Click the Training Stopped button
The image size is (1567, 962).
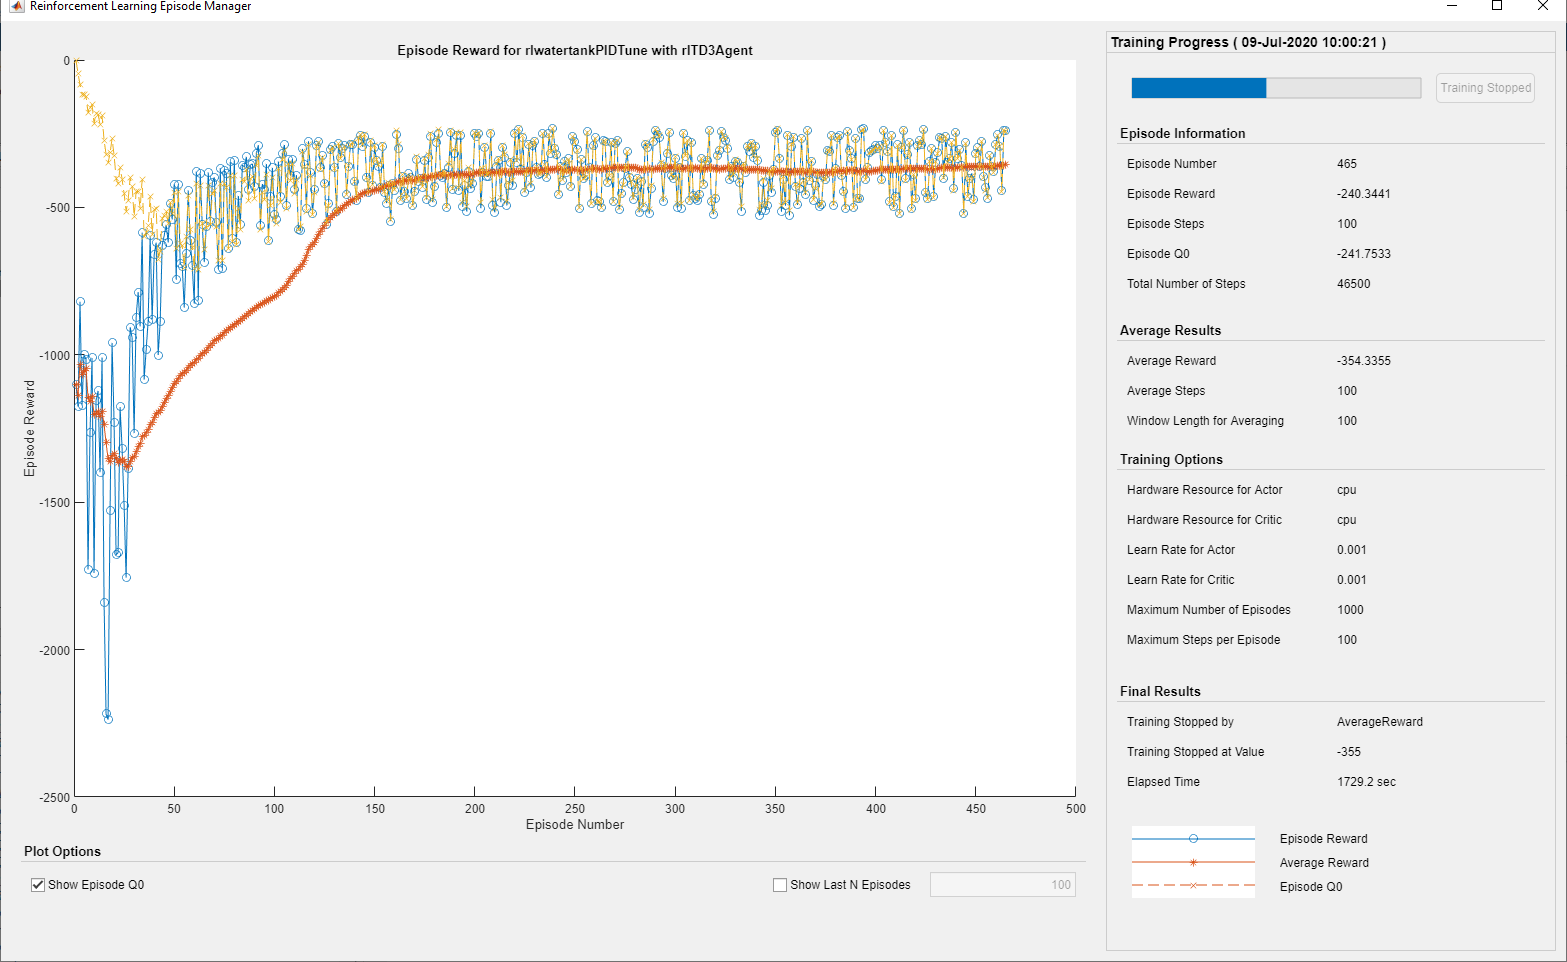point(1485,88)
